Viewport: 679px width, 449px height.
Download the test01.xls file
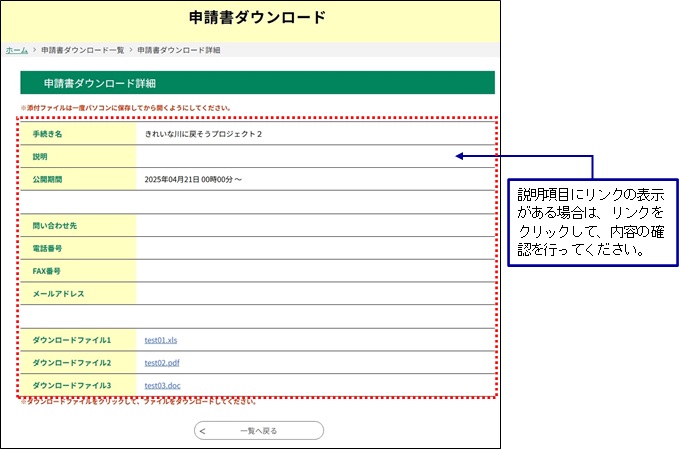tap(161, 340)
